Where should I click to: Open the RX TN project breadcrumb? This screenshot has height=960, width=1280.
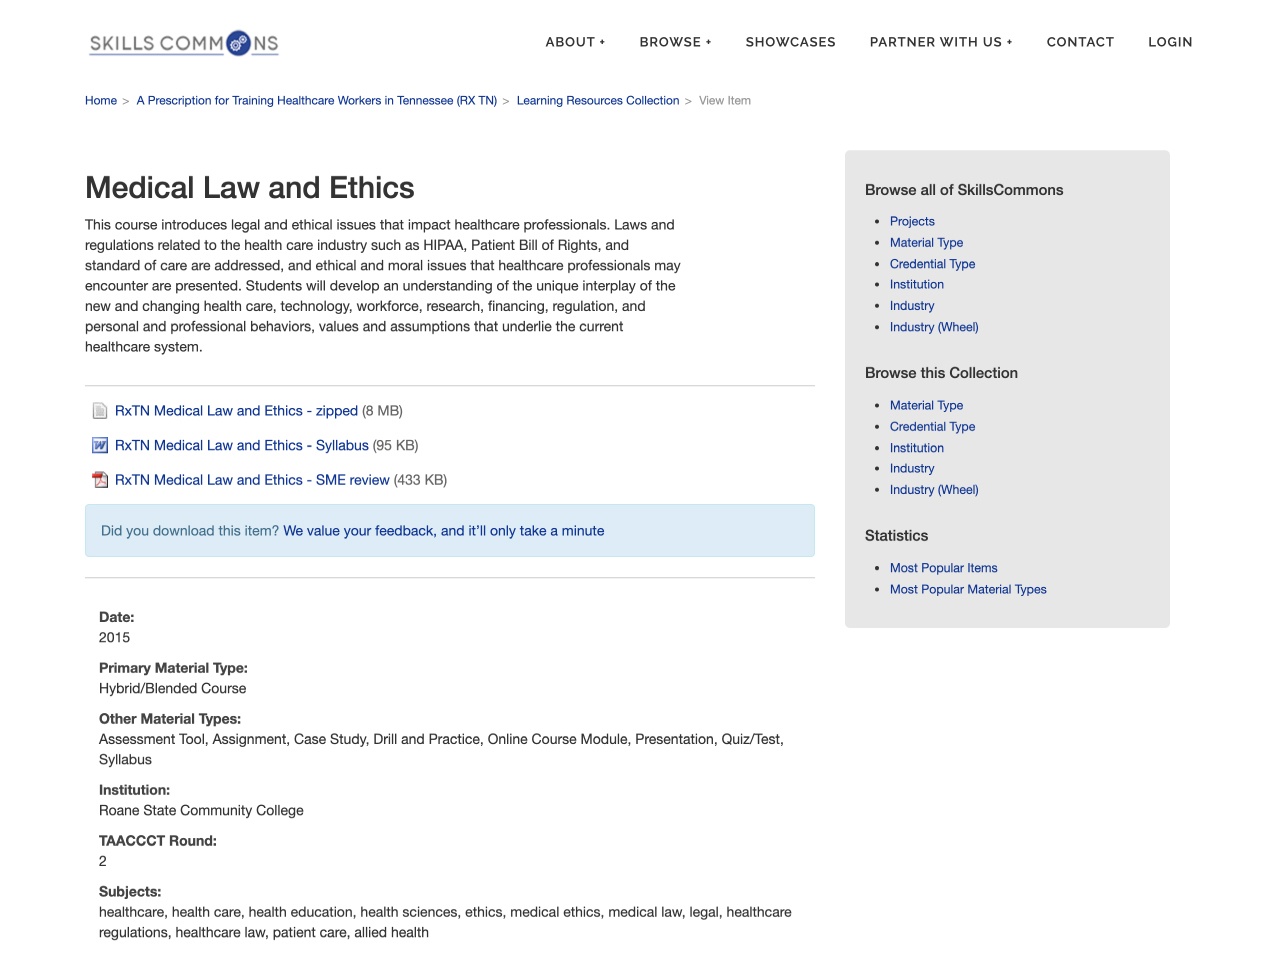[x=317, y=101]
